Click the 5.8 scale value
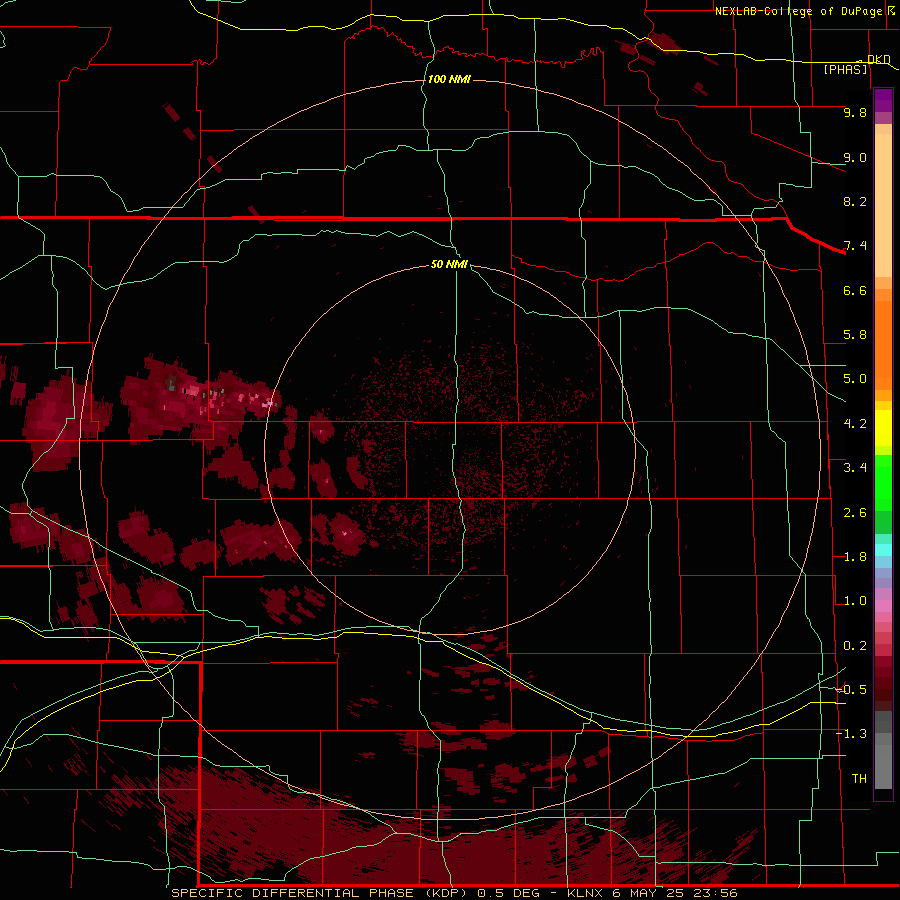This screenshot has height=900, width=900. point(855,335)
